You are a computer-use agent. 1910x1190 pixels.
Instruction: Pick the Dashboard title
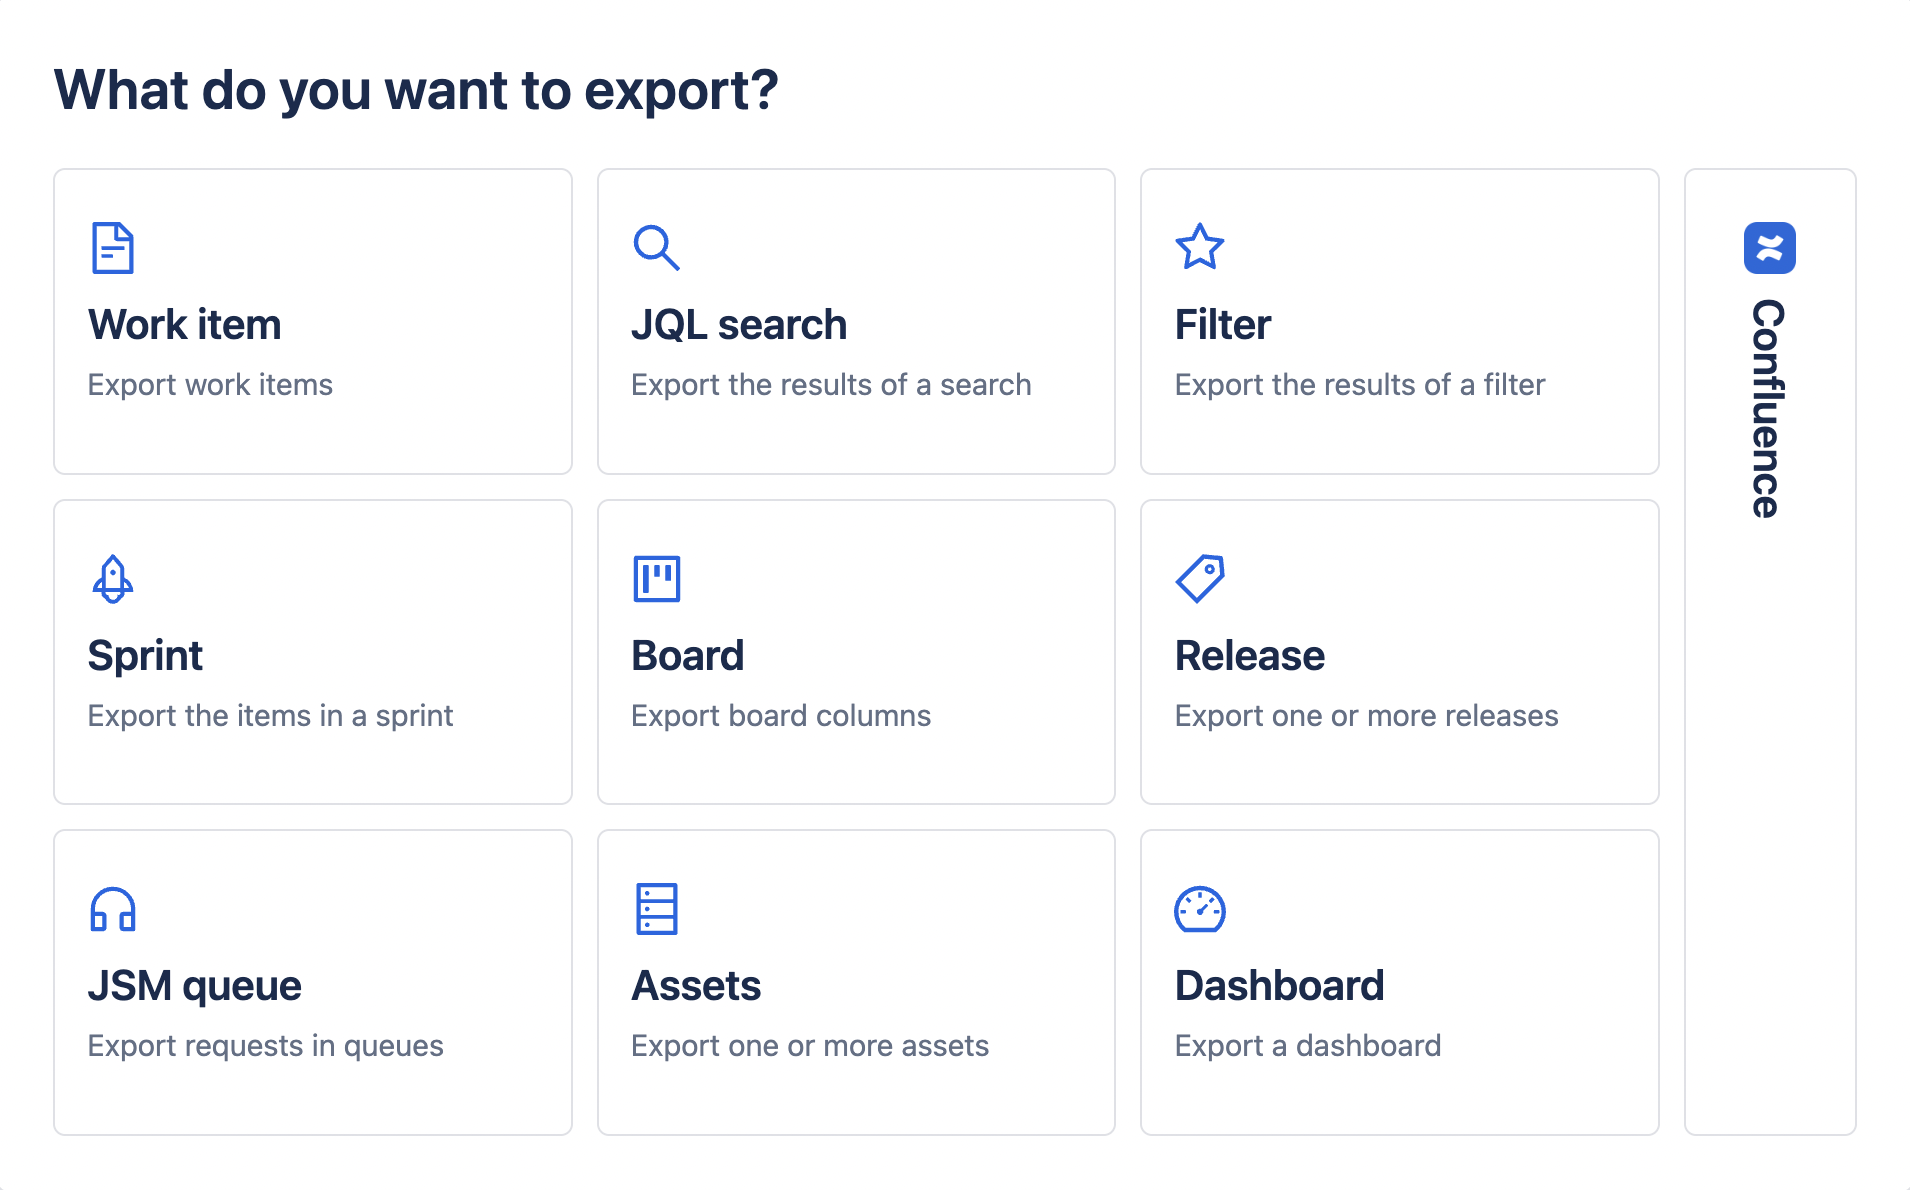(1279, 986)
